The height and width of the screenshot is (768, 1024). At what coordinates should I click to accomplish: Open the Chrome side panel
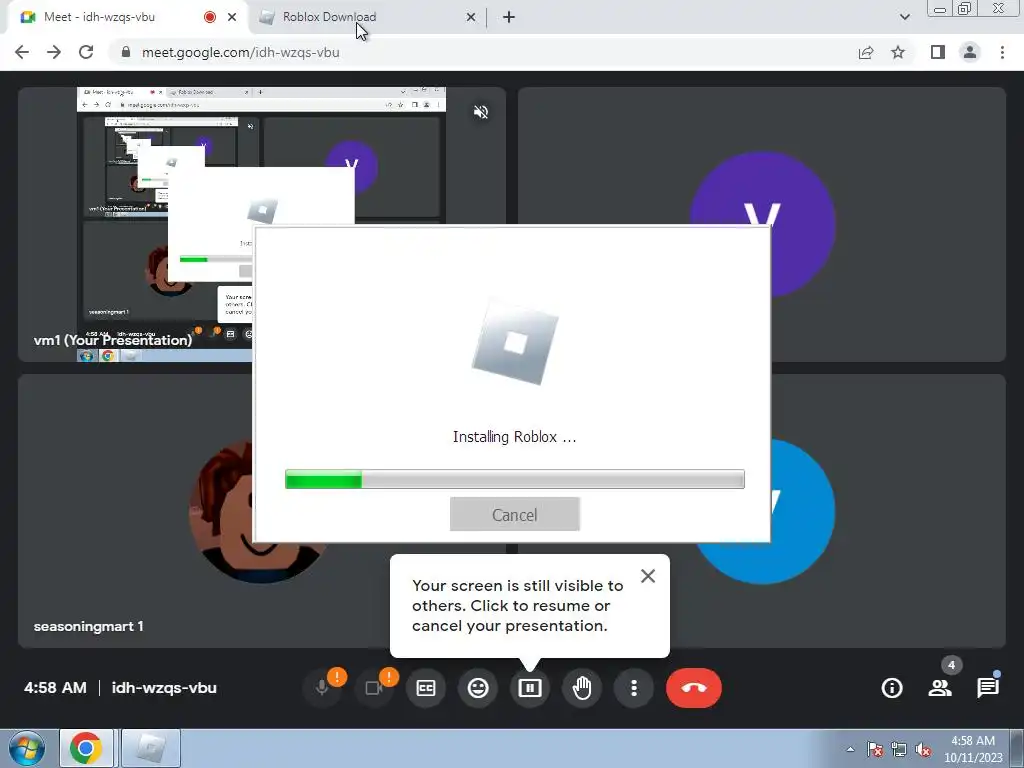coord(938,52)
